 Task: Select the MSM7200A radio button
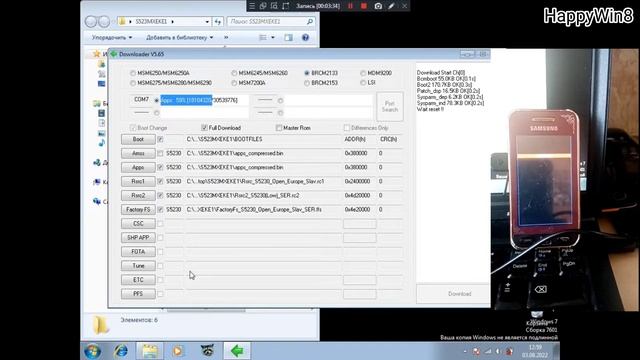(234, 83)
